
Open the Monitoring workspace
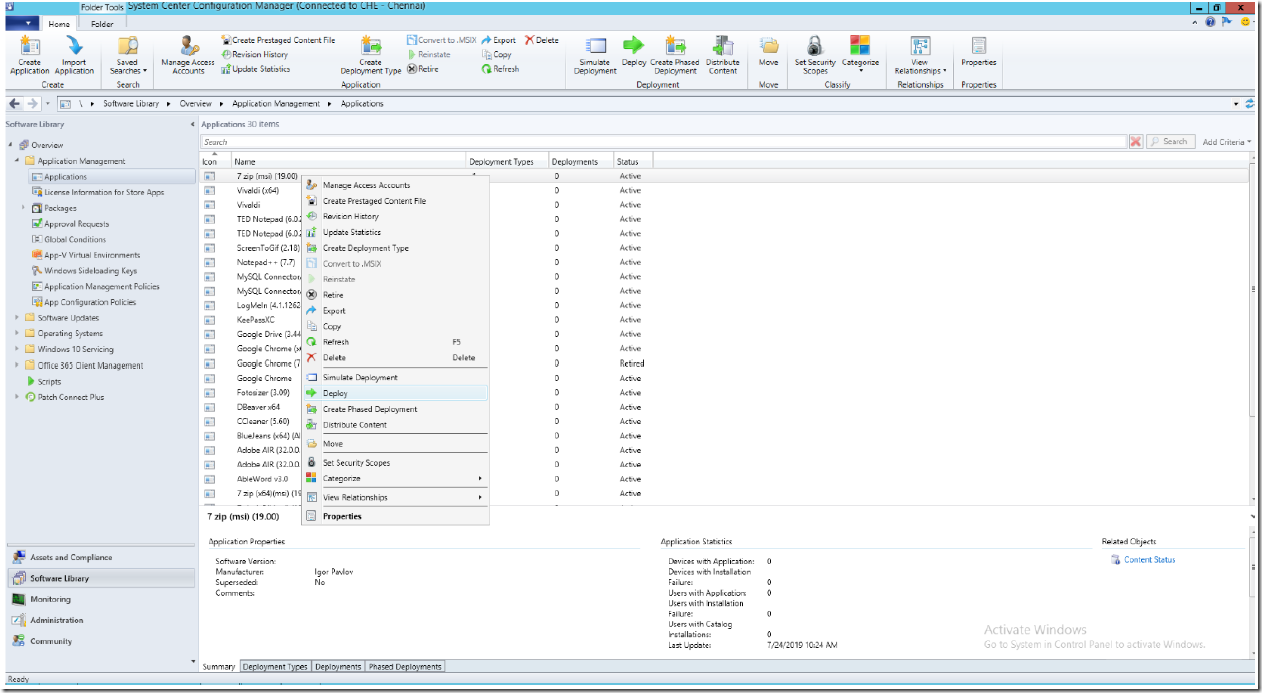100,600
